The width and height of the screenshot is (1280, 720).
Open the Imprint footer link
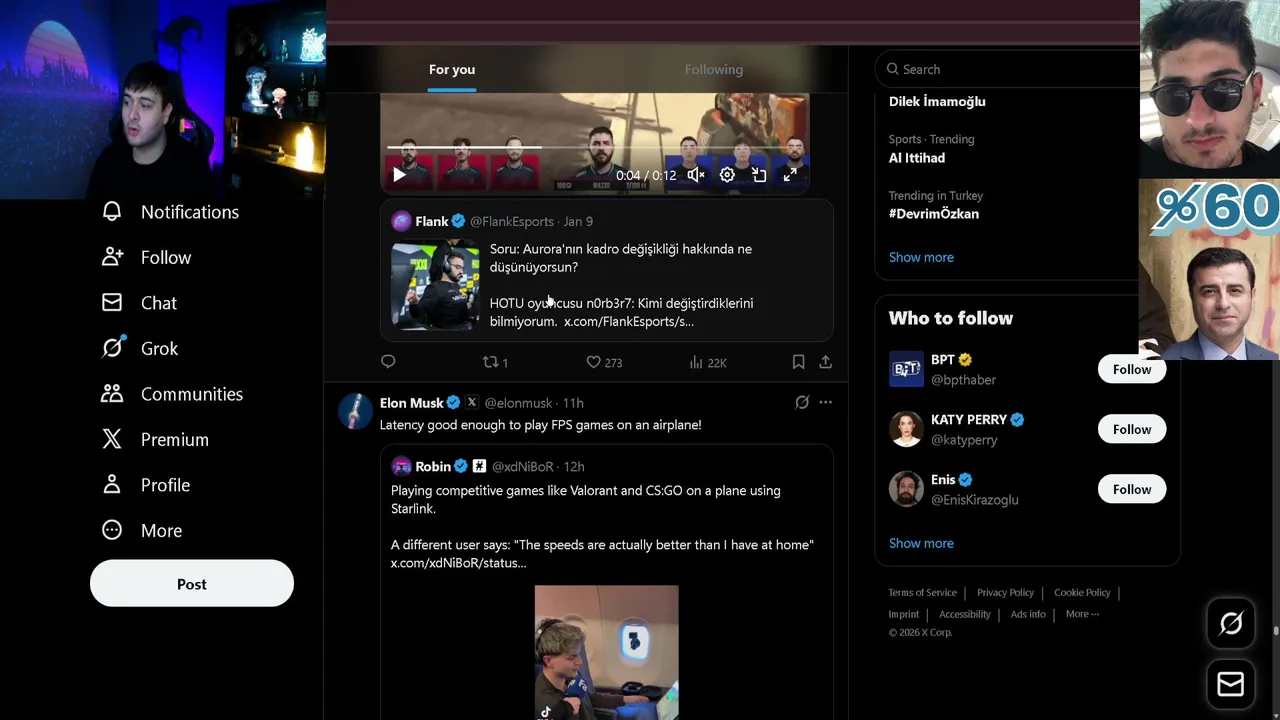coord(904,614)
